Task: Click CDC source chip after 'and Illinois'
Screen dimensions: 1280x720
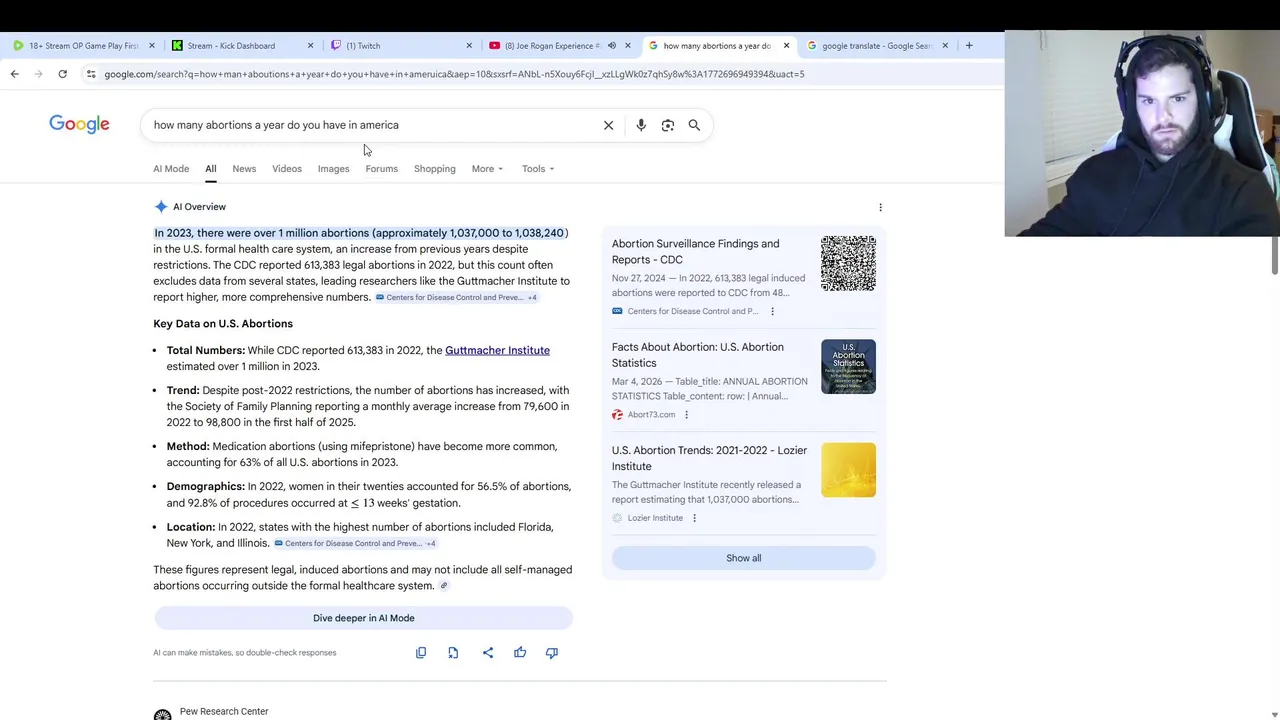Action: (355, 544)
